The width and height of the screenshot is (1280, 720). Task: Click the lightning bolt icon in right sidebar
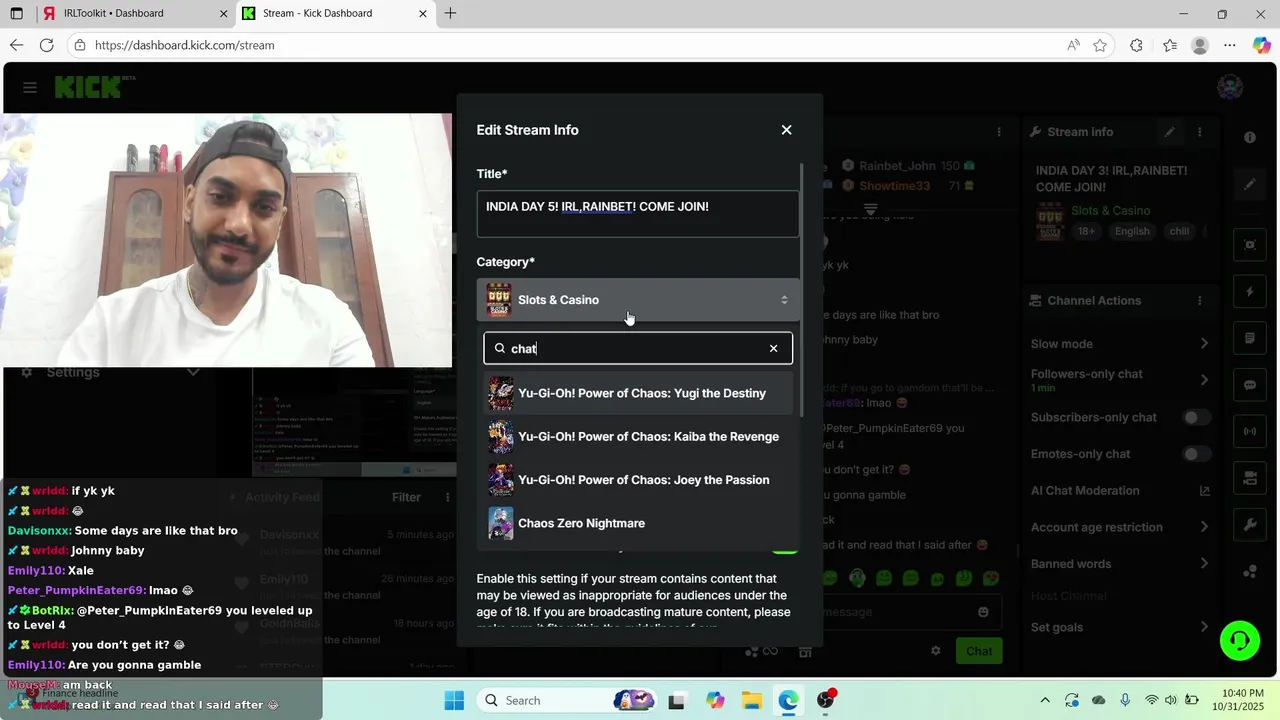click(x=1250, y=292)
